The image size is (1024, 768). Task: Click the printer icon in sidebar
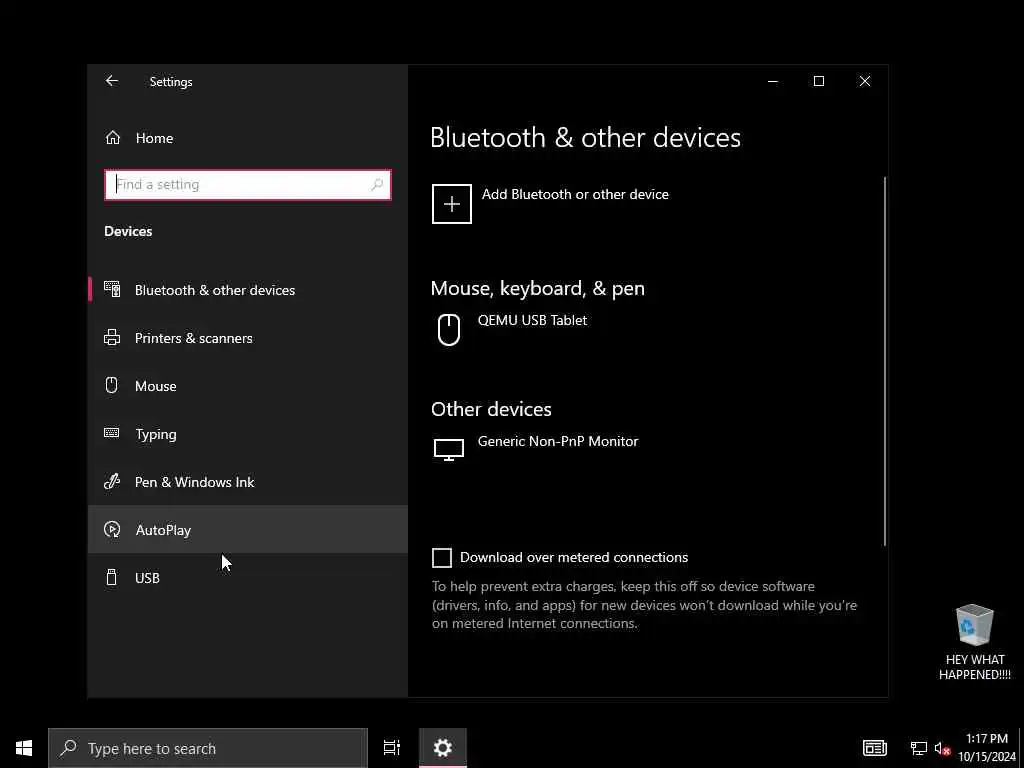pyautogui.click(x=112, y=338)
